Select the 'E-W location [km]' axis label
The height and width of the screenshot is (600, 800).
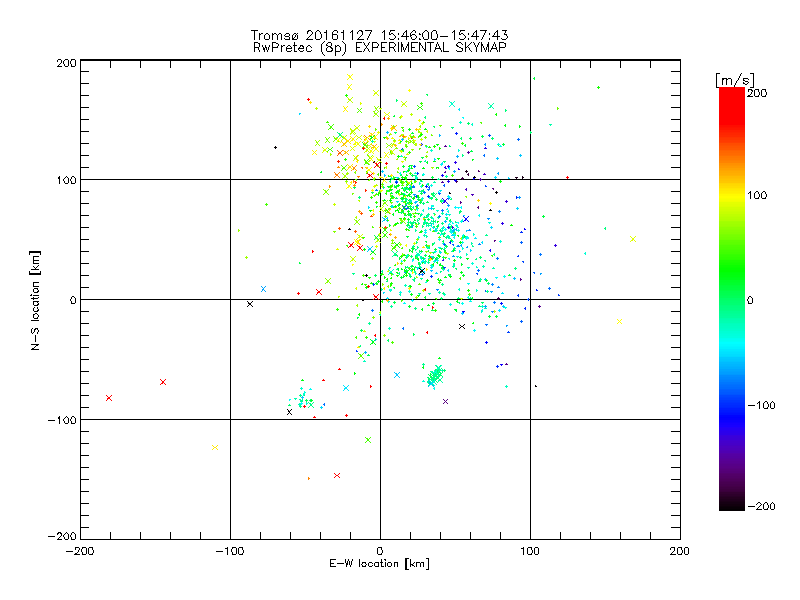pyautogui.click(x=379, y=563)
